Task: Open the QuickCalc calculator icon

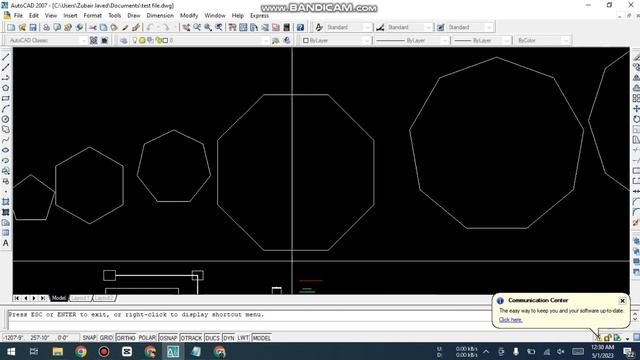Action: 287,27
